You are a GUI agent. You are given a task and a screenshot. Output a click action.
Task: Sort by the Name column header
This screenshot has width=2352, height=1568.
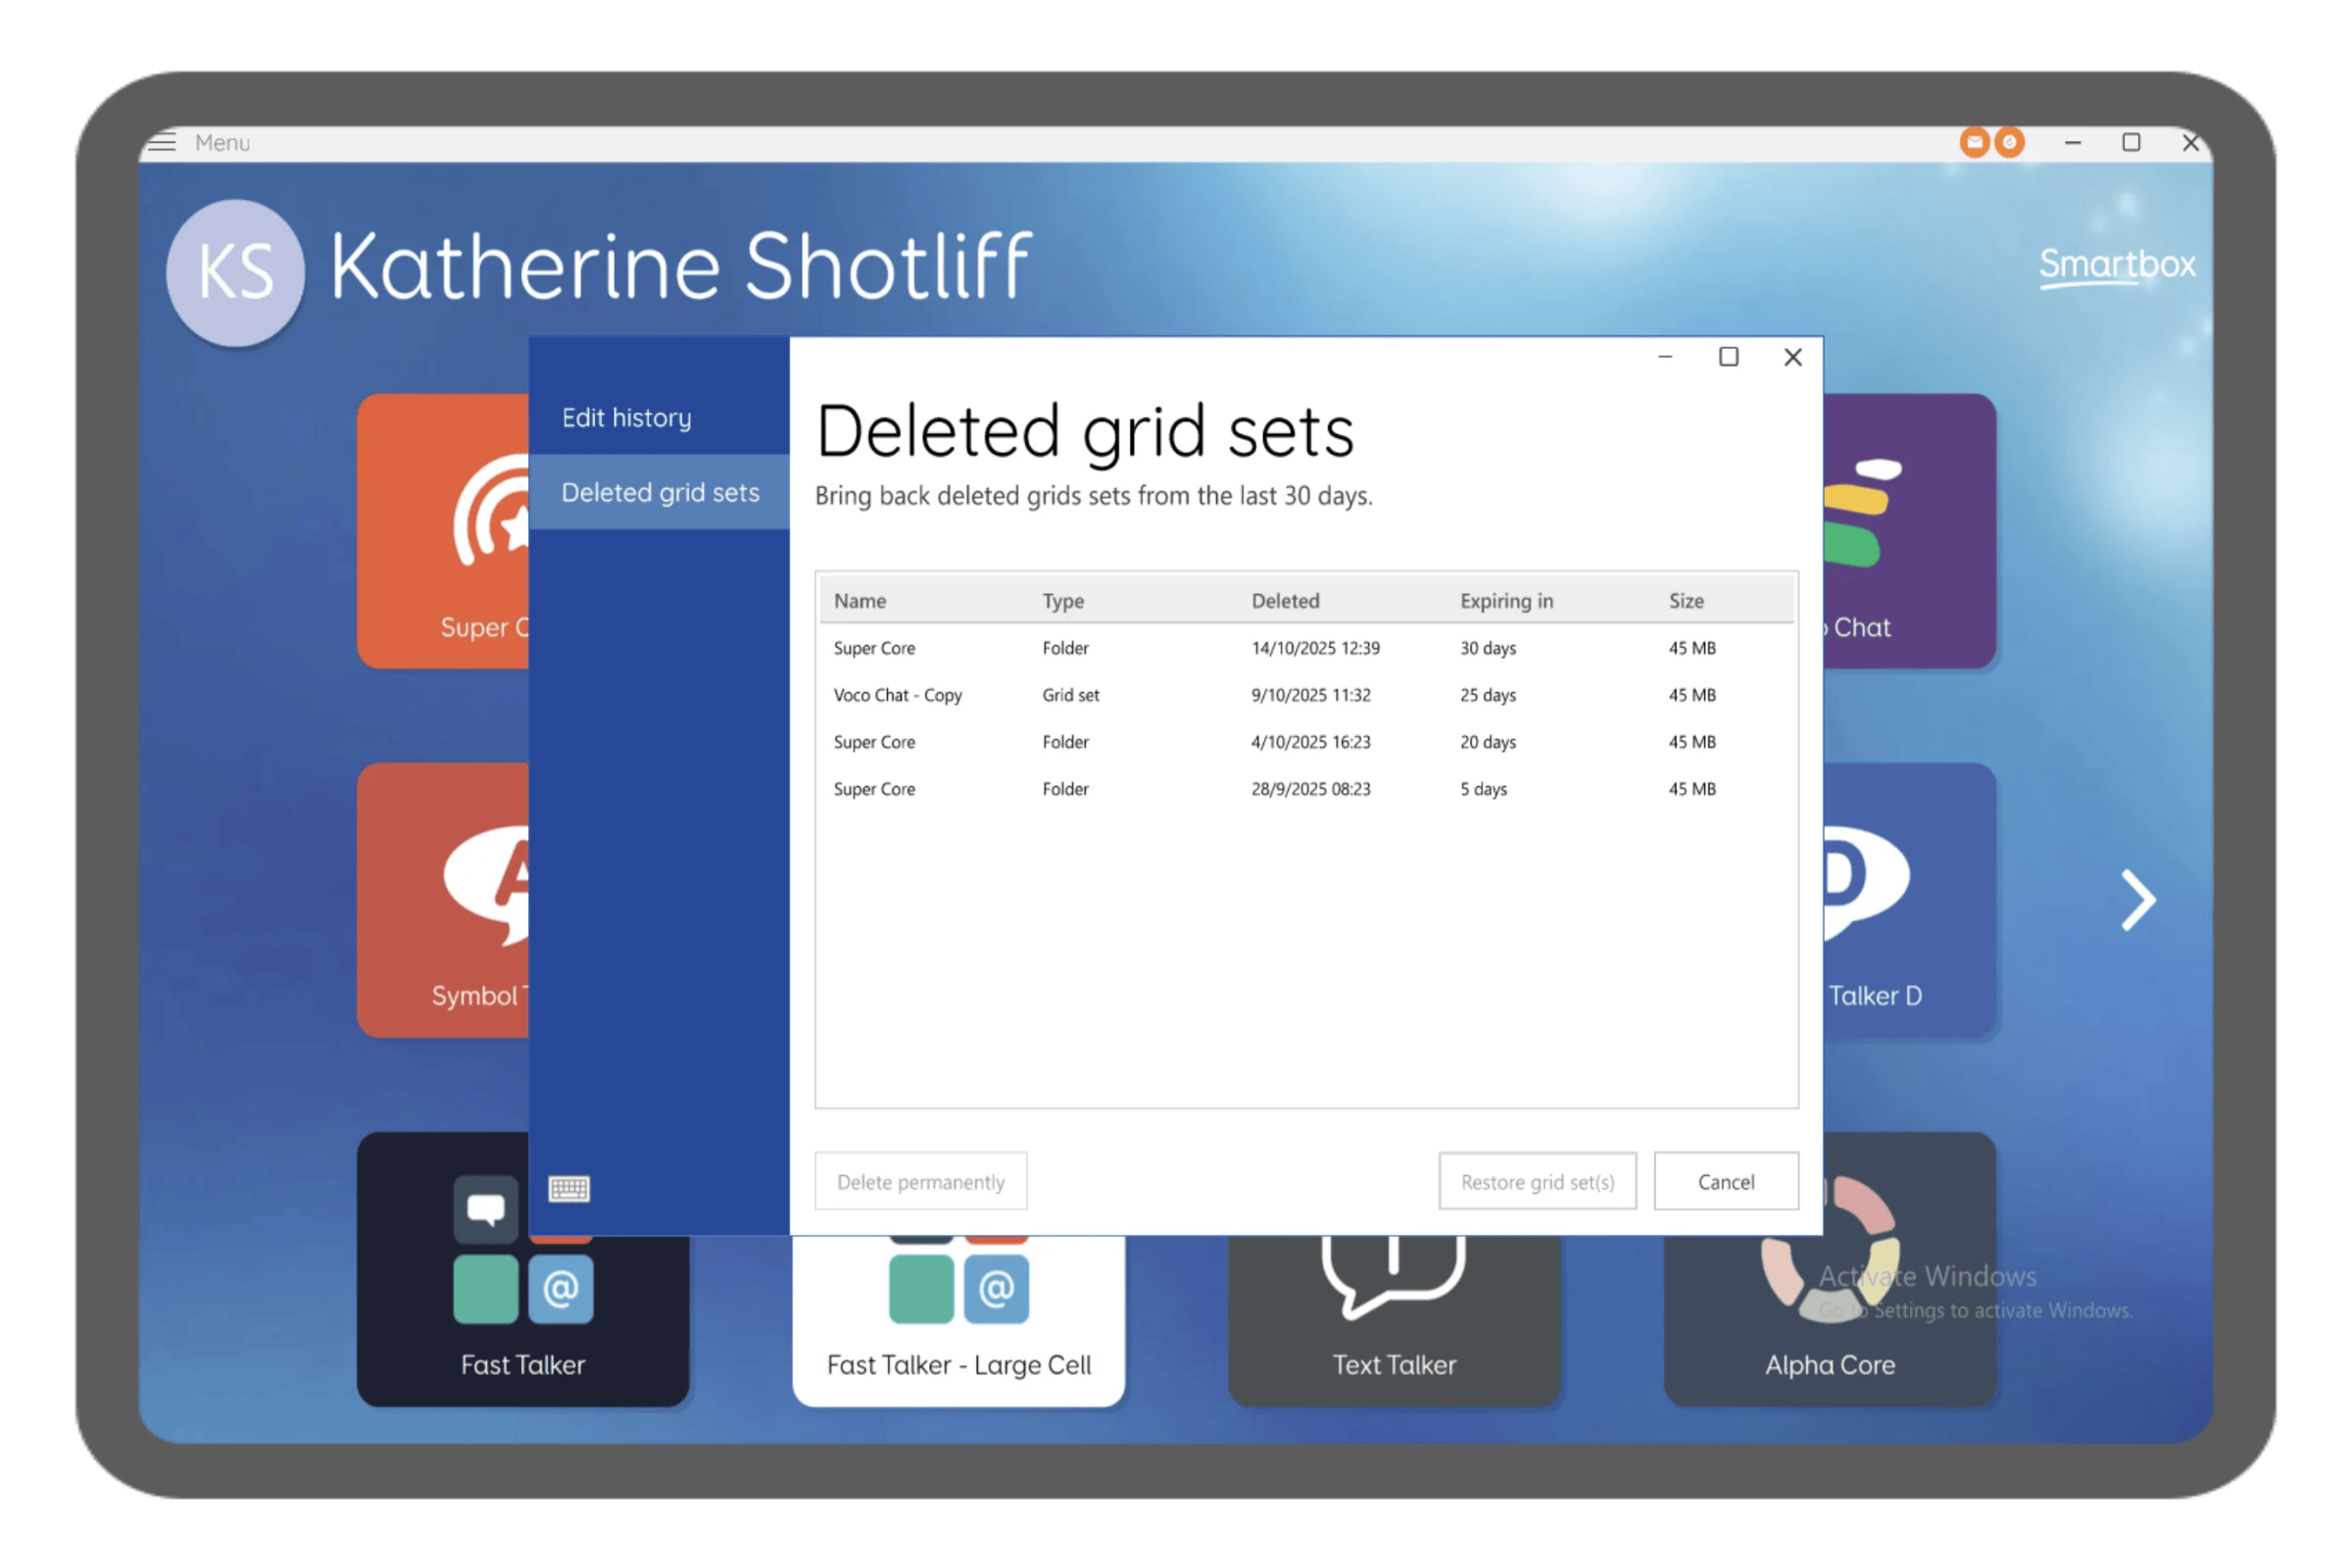860,601
